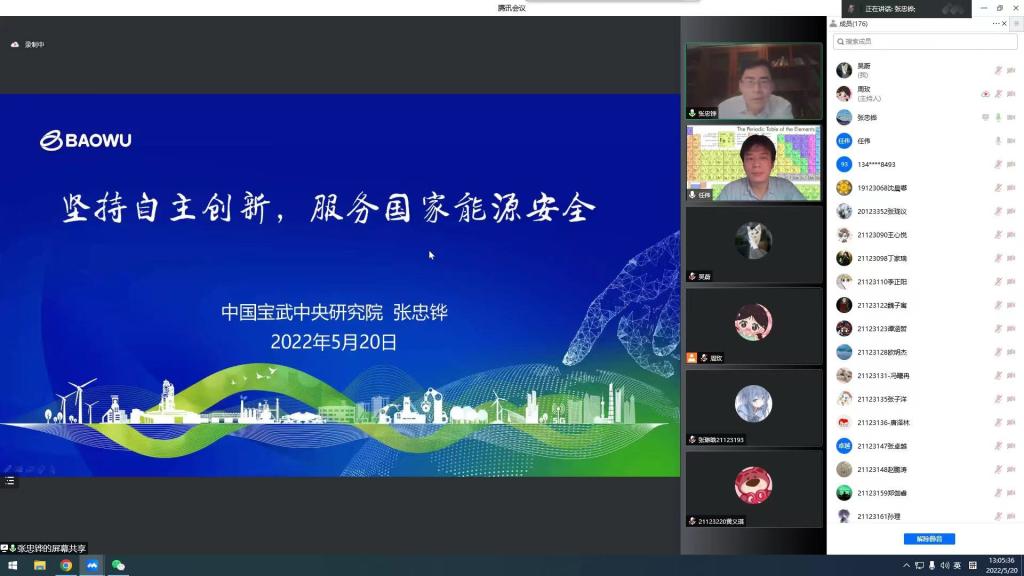Image resolution: width=1024 pixels, height=576 pixels.
Task: Close the 成员 members panel
Action: point(1006,23)
